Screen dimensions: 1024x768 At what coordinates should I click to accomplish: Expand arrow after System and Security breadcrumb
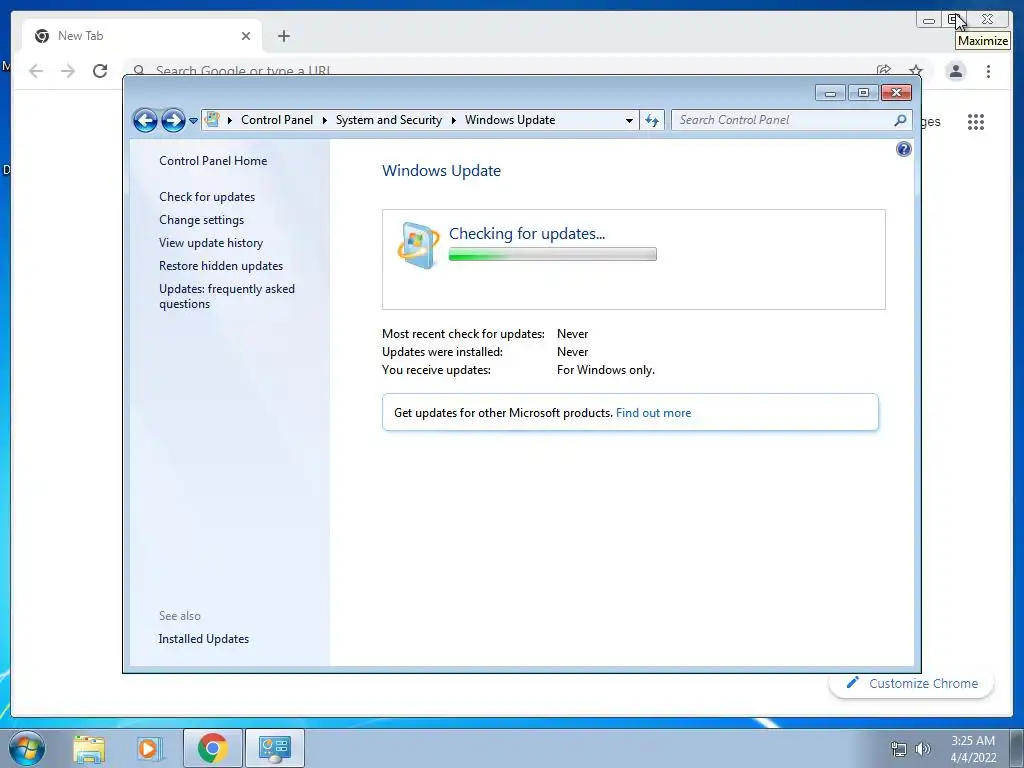[453, 120]
